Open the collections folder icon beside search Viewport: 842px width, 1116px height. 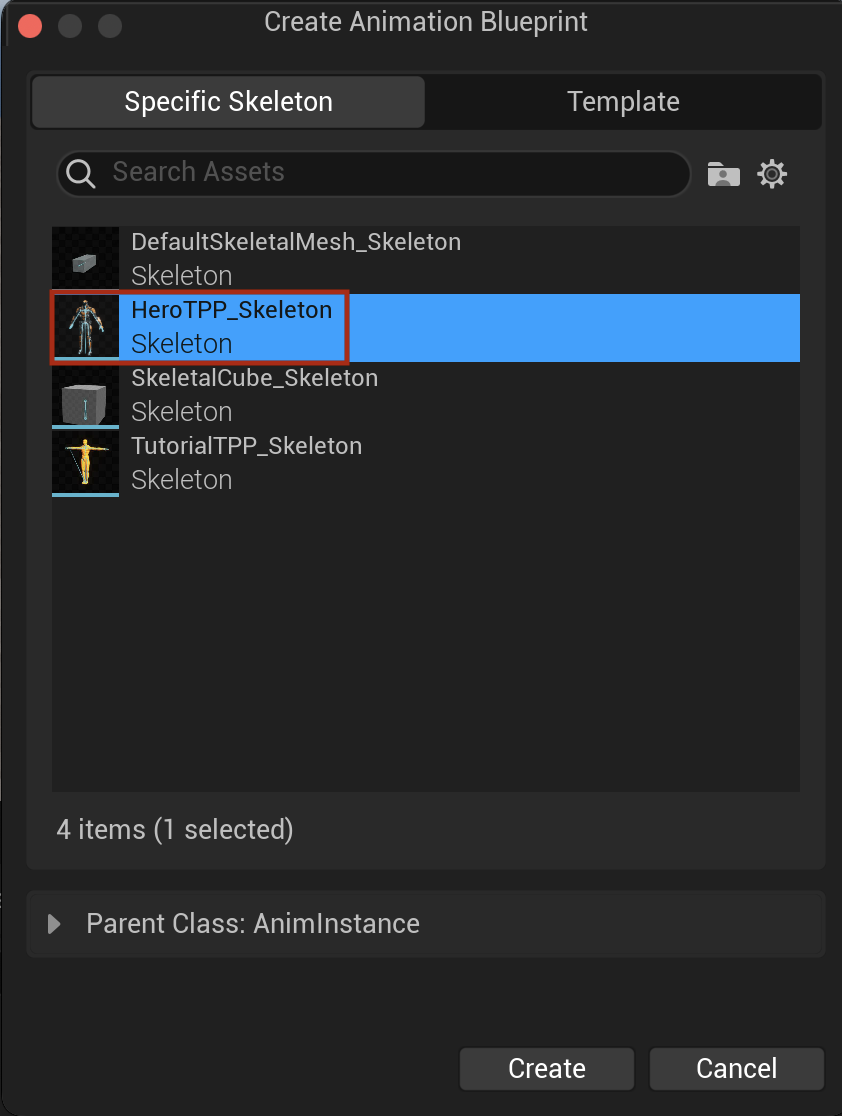[723, 174]
